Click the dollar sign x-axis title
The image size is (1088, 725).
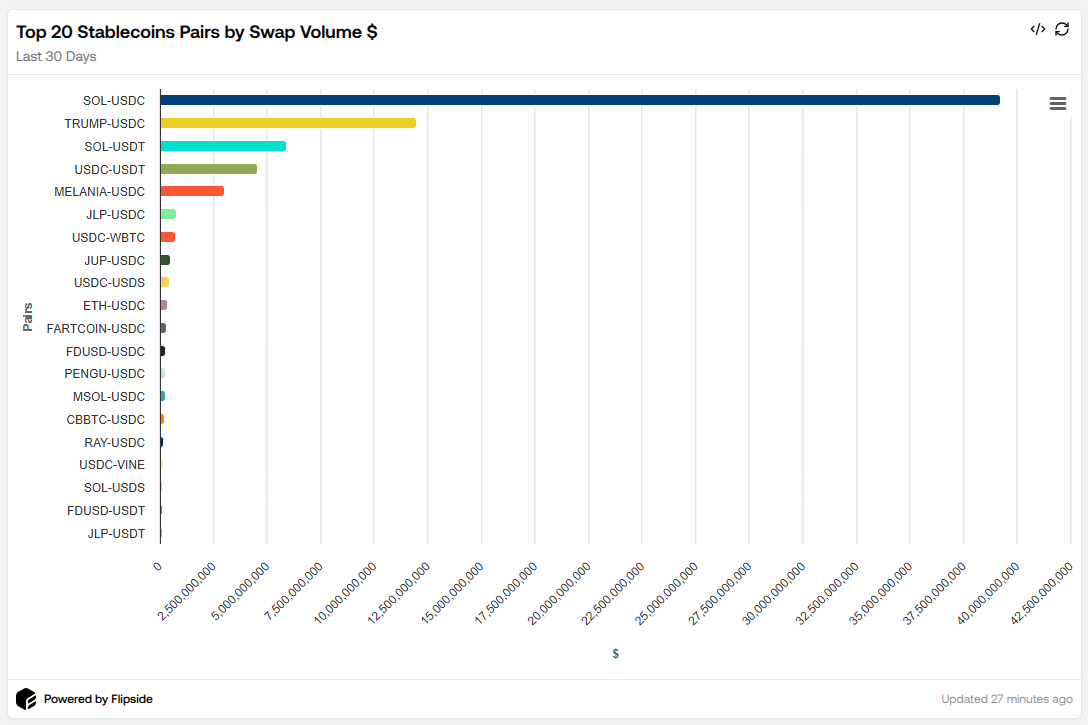pos(616,653)
